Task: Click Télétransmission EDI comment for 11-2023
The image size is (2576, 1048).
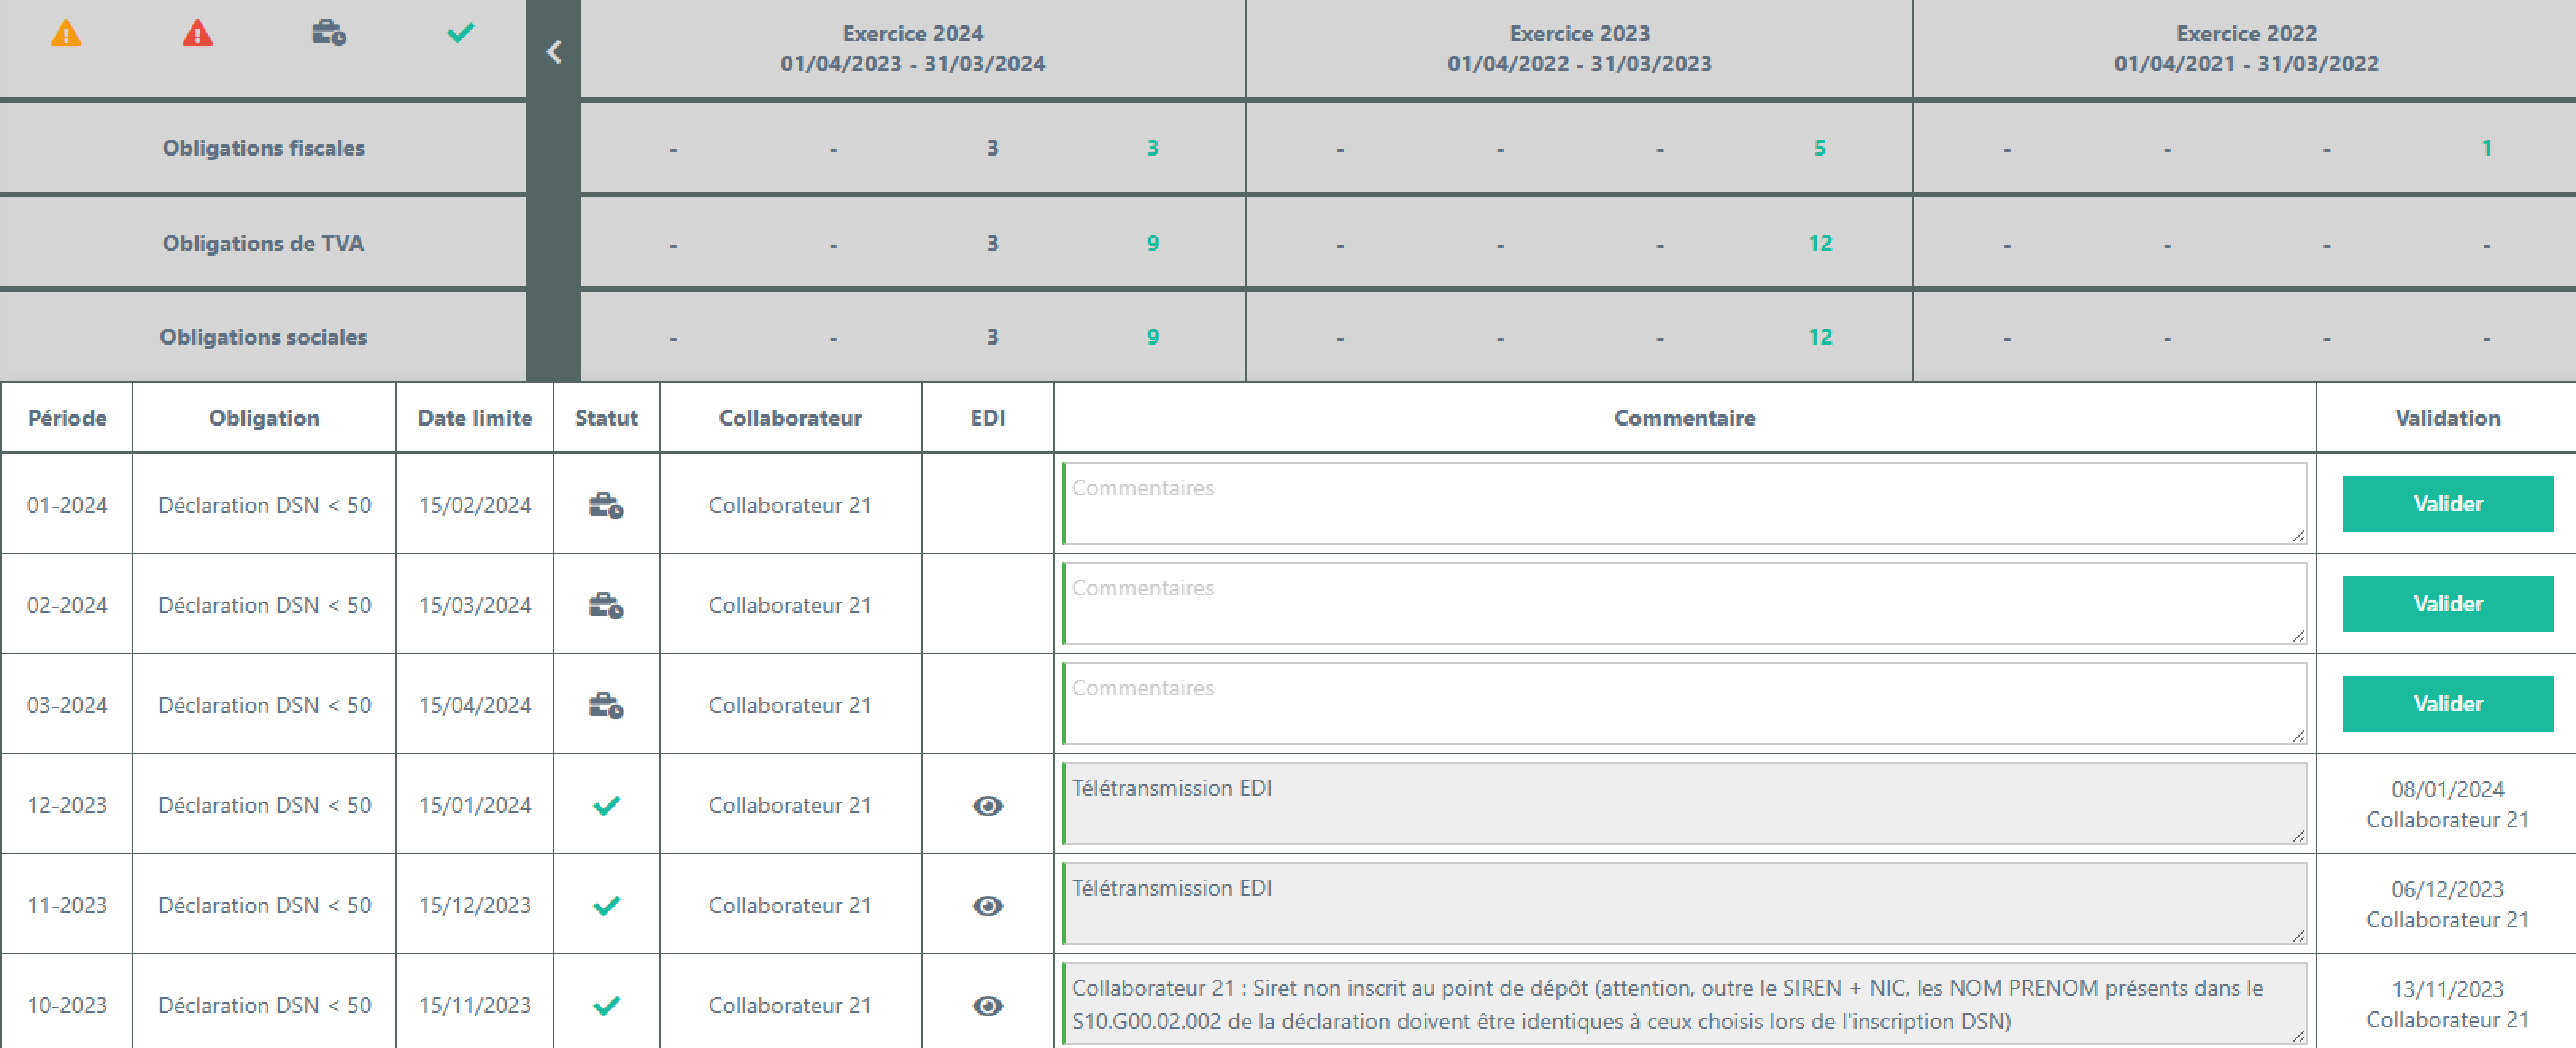Action: (x=1684, y=903)
